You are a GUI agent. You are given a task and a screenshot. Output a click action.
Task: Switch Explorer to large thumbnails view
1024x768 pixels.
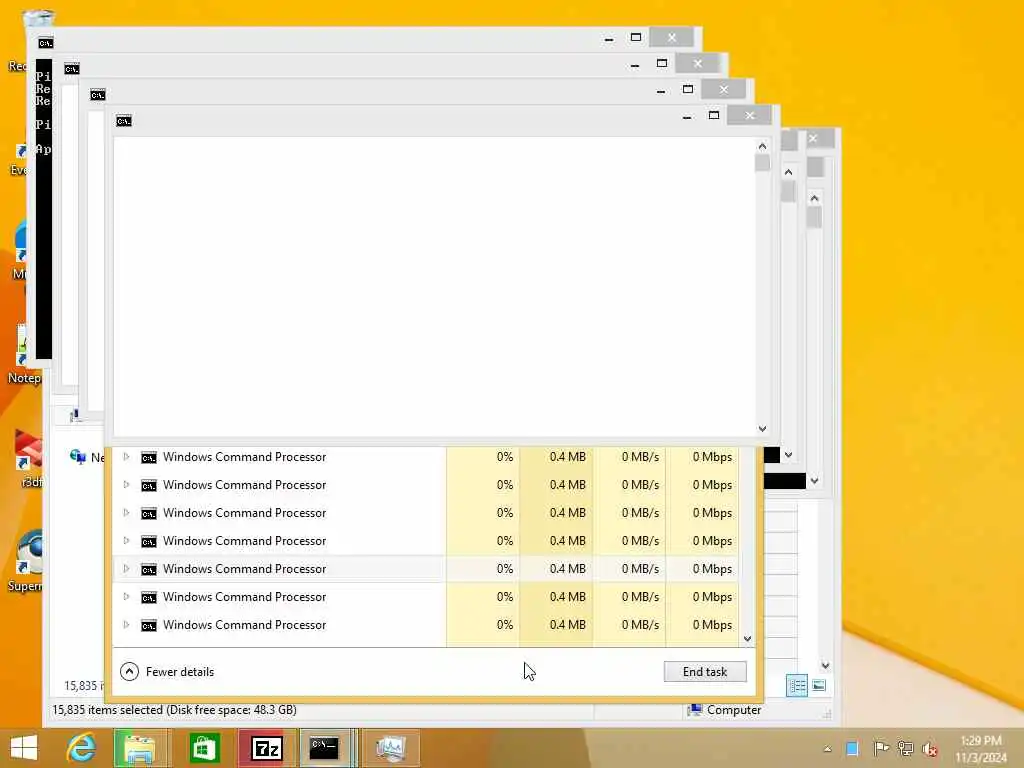tap(818, 686)
